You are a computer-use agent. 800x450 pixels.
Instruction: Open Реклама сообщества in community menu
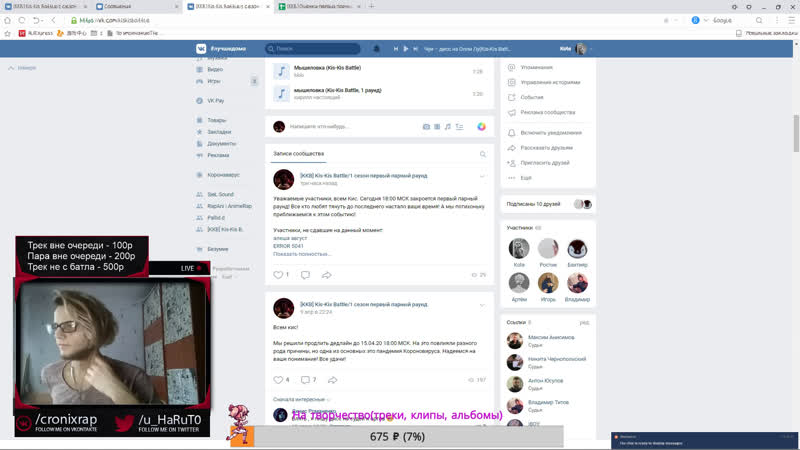tap(547, 112)
